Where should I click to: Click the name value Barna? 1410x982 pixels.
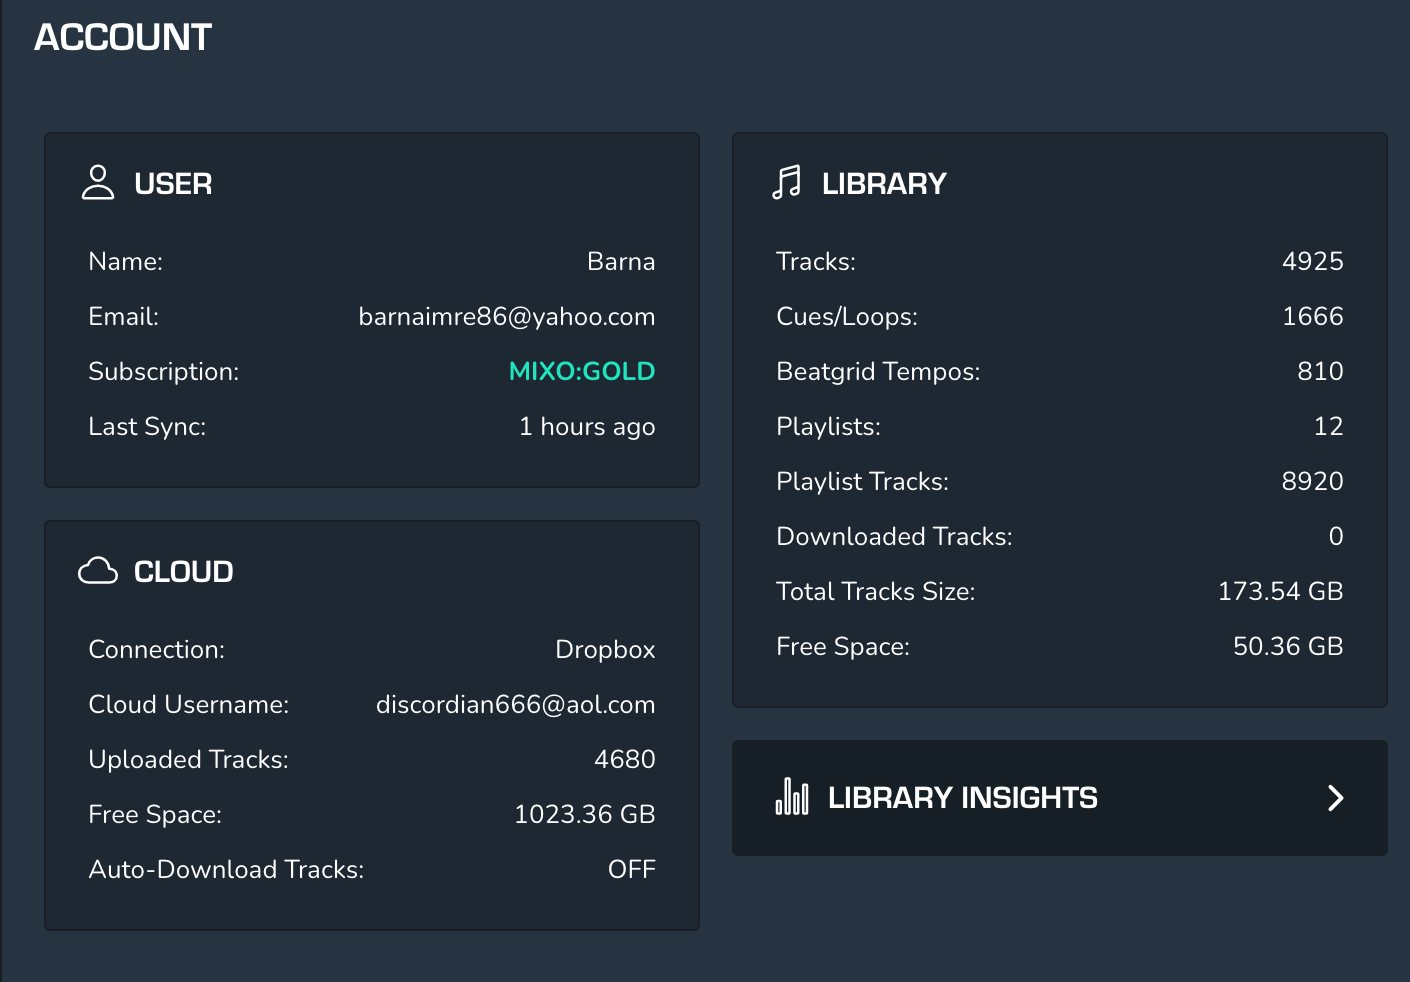coord(621,261)
